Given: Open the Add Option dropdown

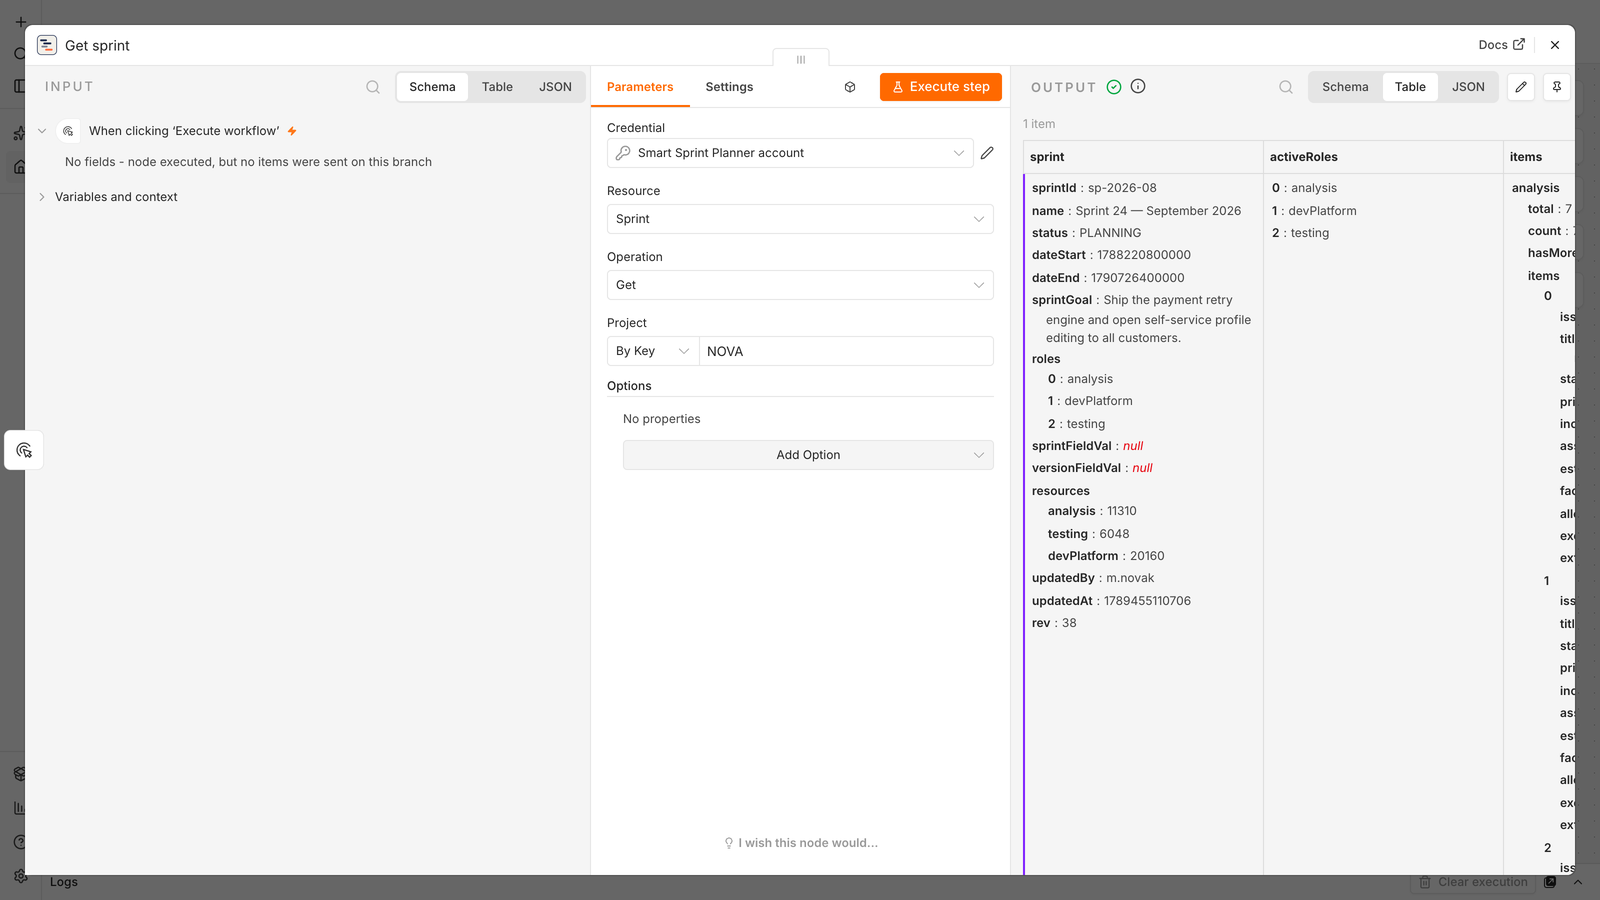Looking at the screenshot, I should (x=808, y=455).
